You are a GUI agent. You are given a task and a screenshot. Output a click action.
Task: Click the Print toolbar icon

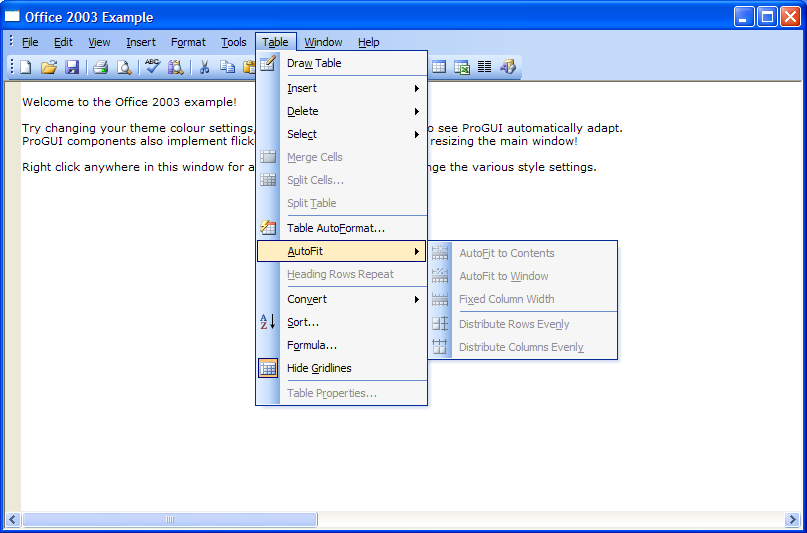tap(101, 67)
